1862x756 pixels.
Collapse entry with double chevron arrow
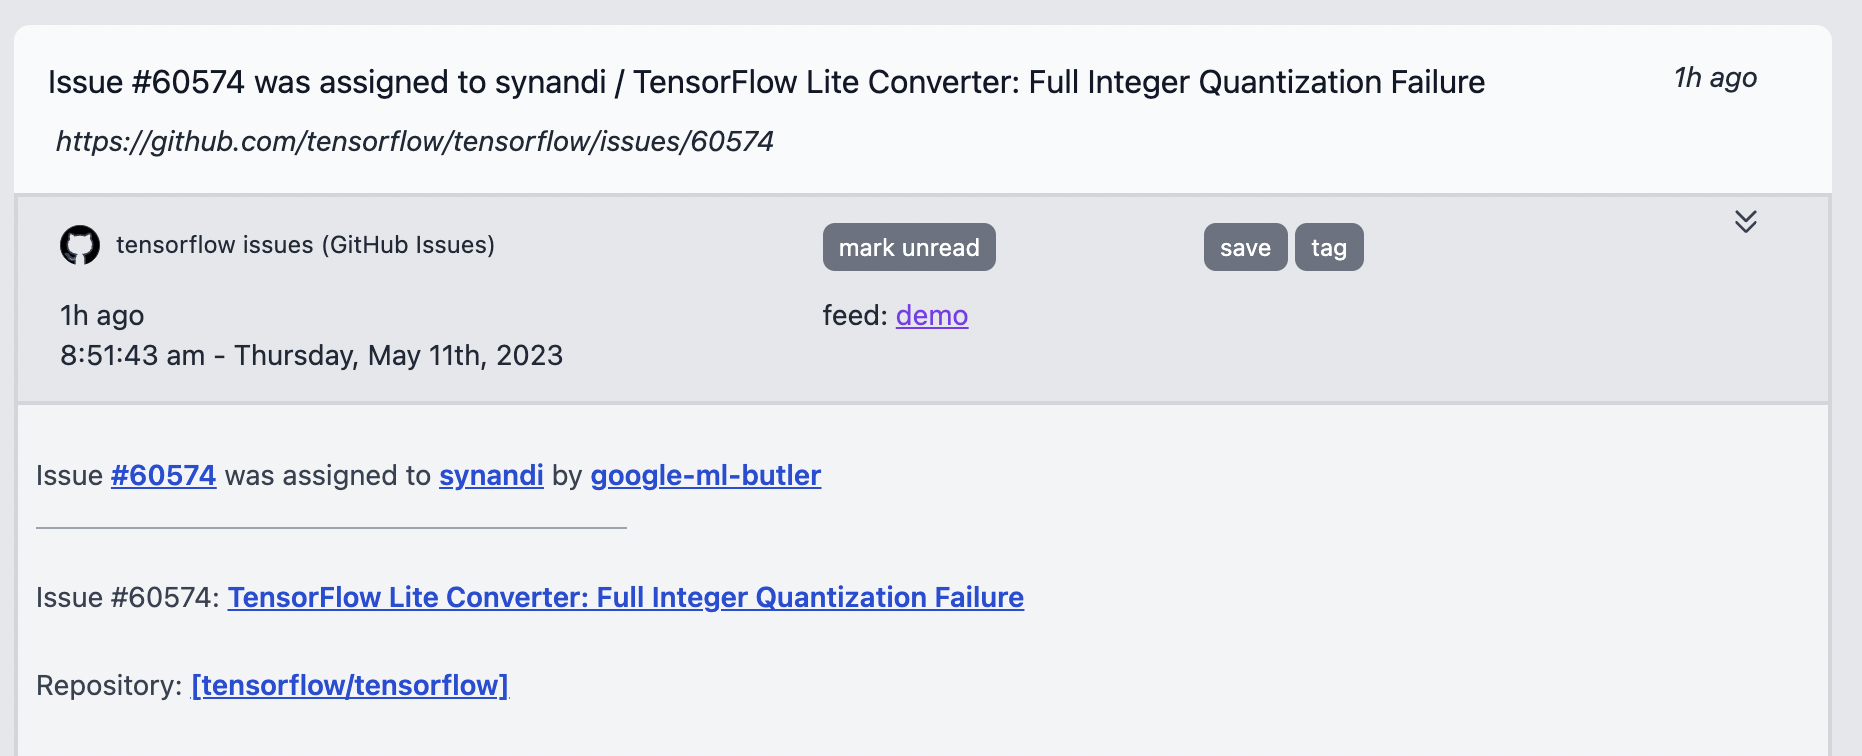click(x=1746, y=221)
